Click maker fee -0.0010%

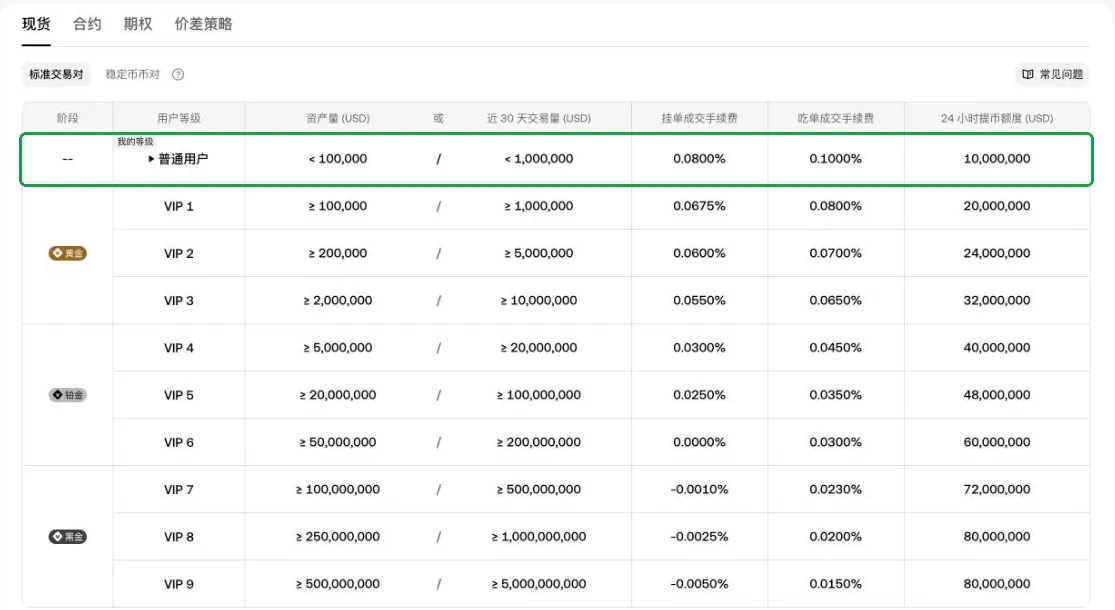coord(700,489)
